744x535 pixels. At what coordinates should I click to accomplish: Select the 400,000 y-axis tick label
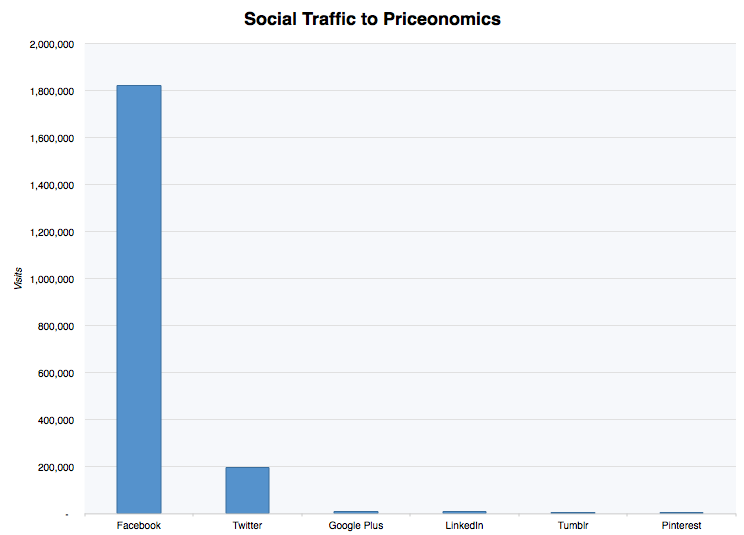pyautogui.click(x=54, y=420)
